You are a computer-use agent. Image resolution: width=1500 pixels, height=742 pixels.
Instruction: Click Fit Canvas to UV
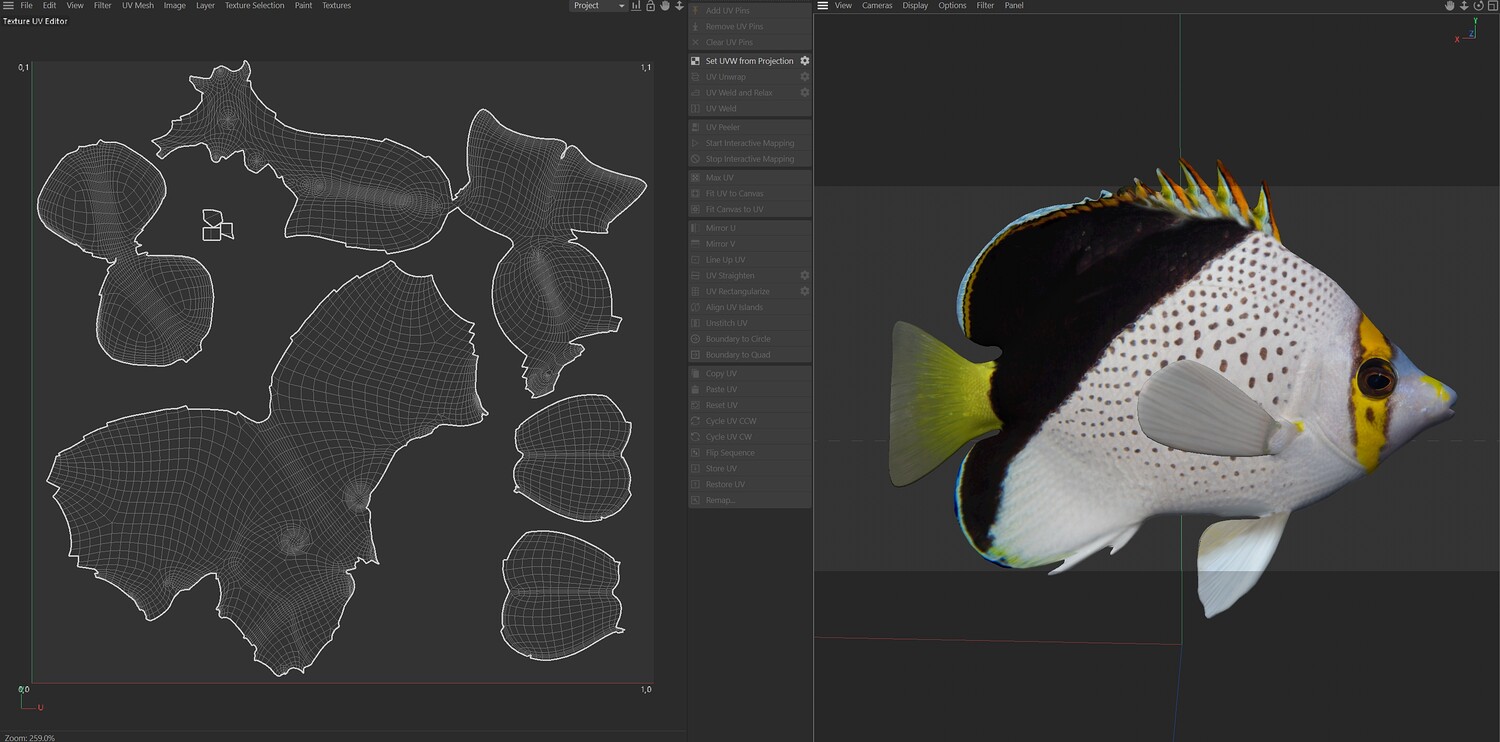point(750,210)
